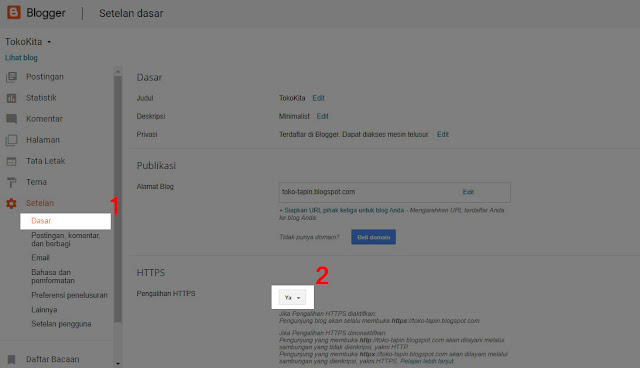Screen dimensions: 640x368
Task: Click the sidebar scrollbar up arrow
Action: point(118,71)
